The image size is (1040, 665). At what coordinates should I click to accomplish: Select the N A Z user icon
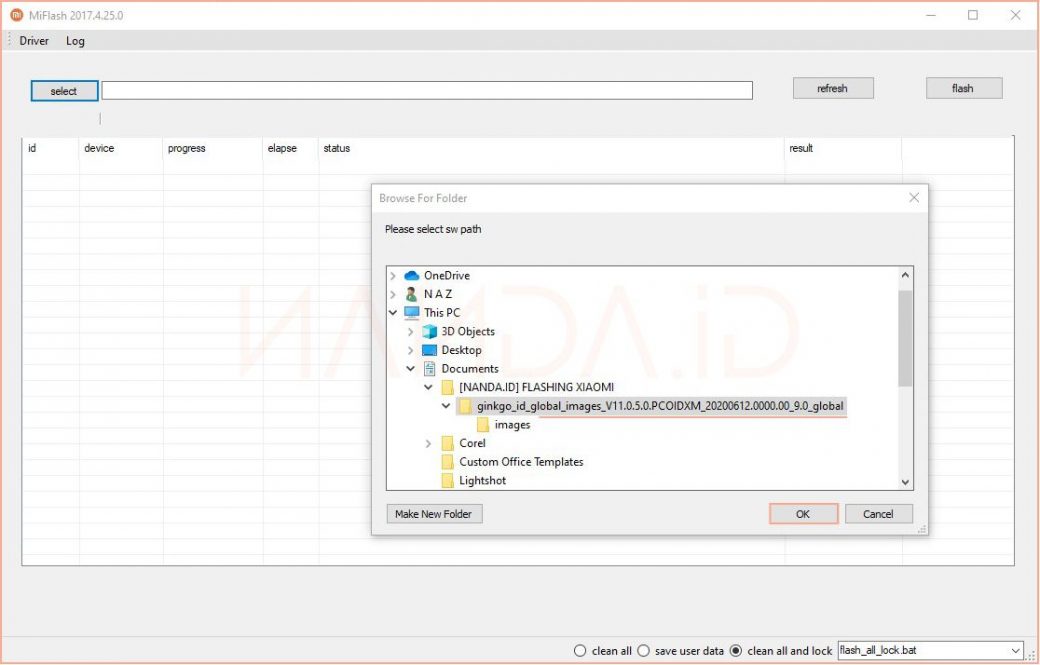tap(411, 294)
